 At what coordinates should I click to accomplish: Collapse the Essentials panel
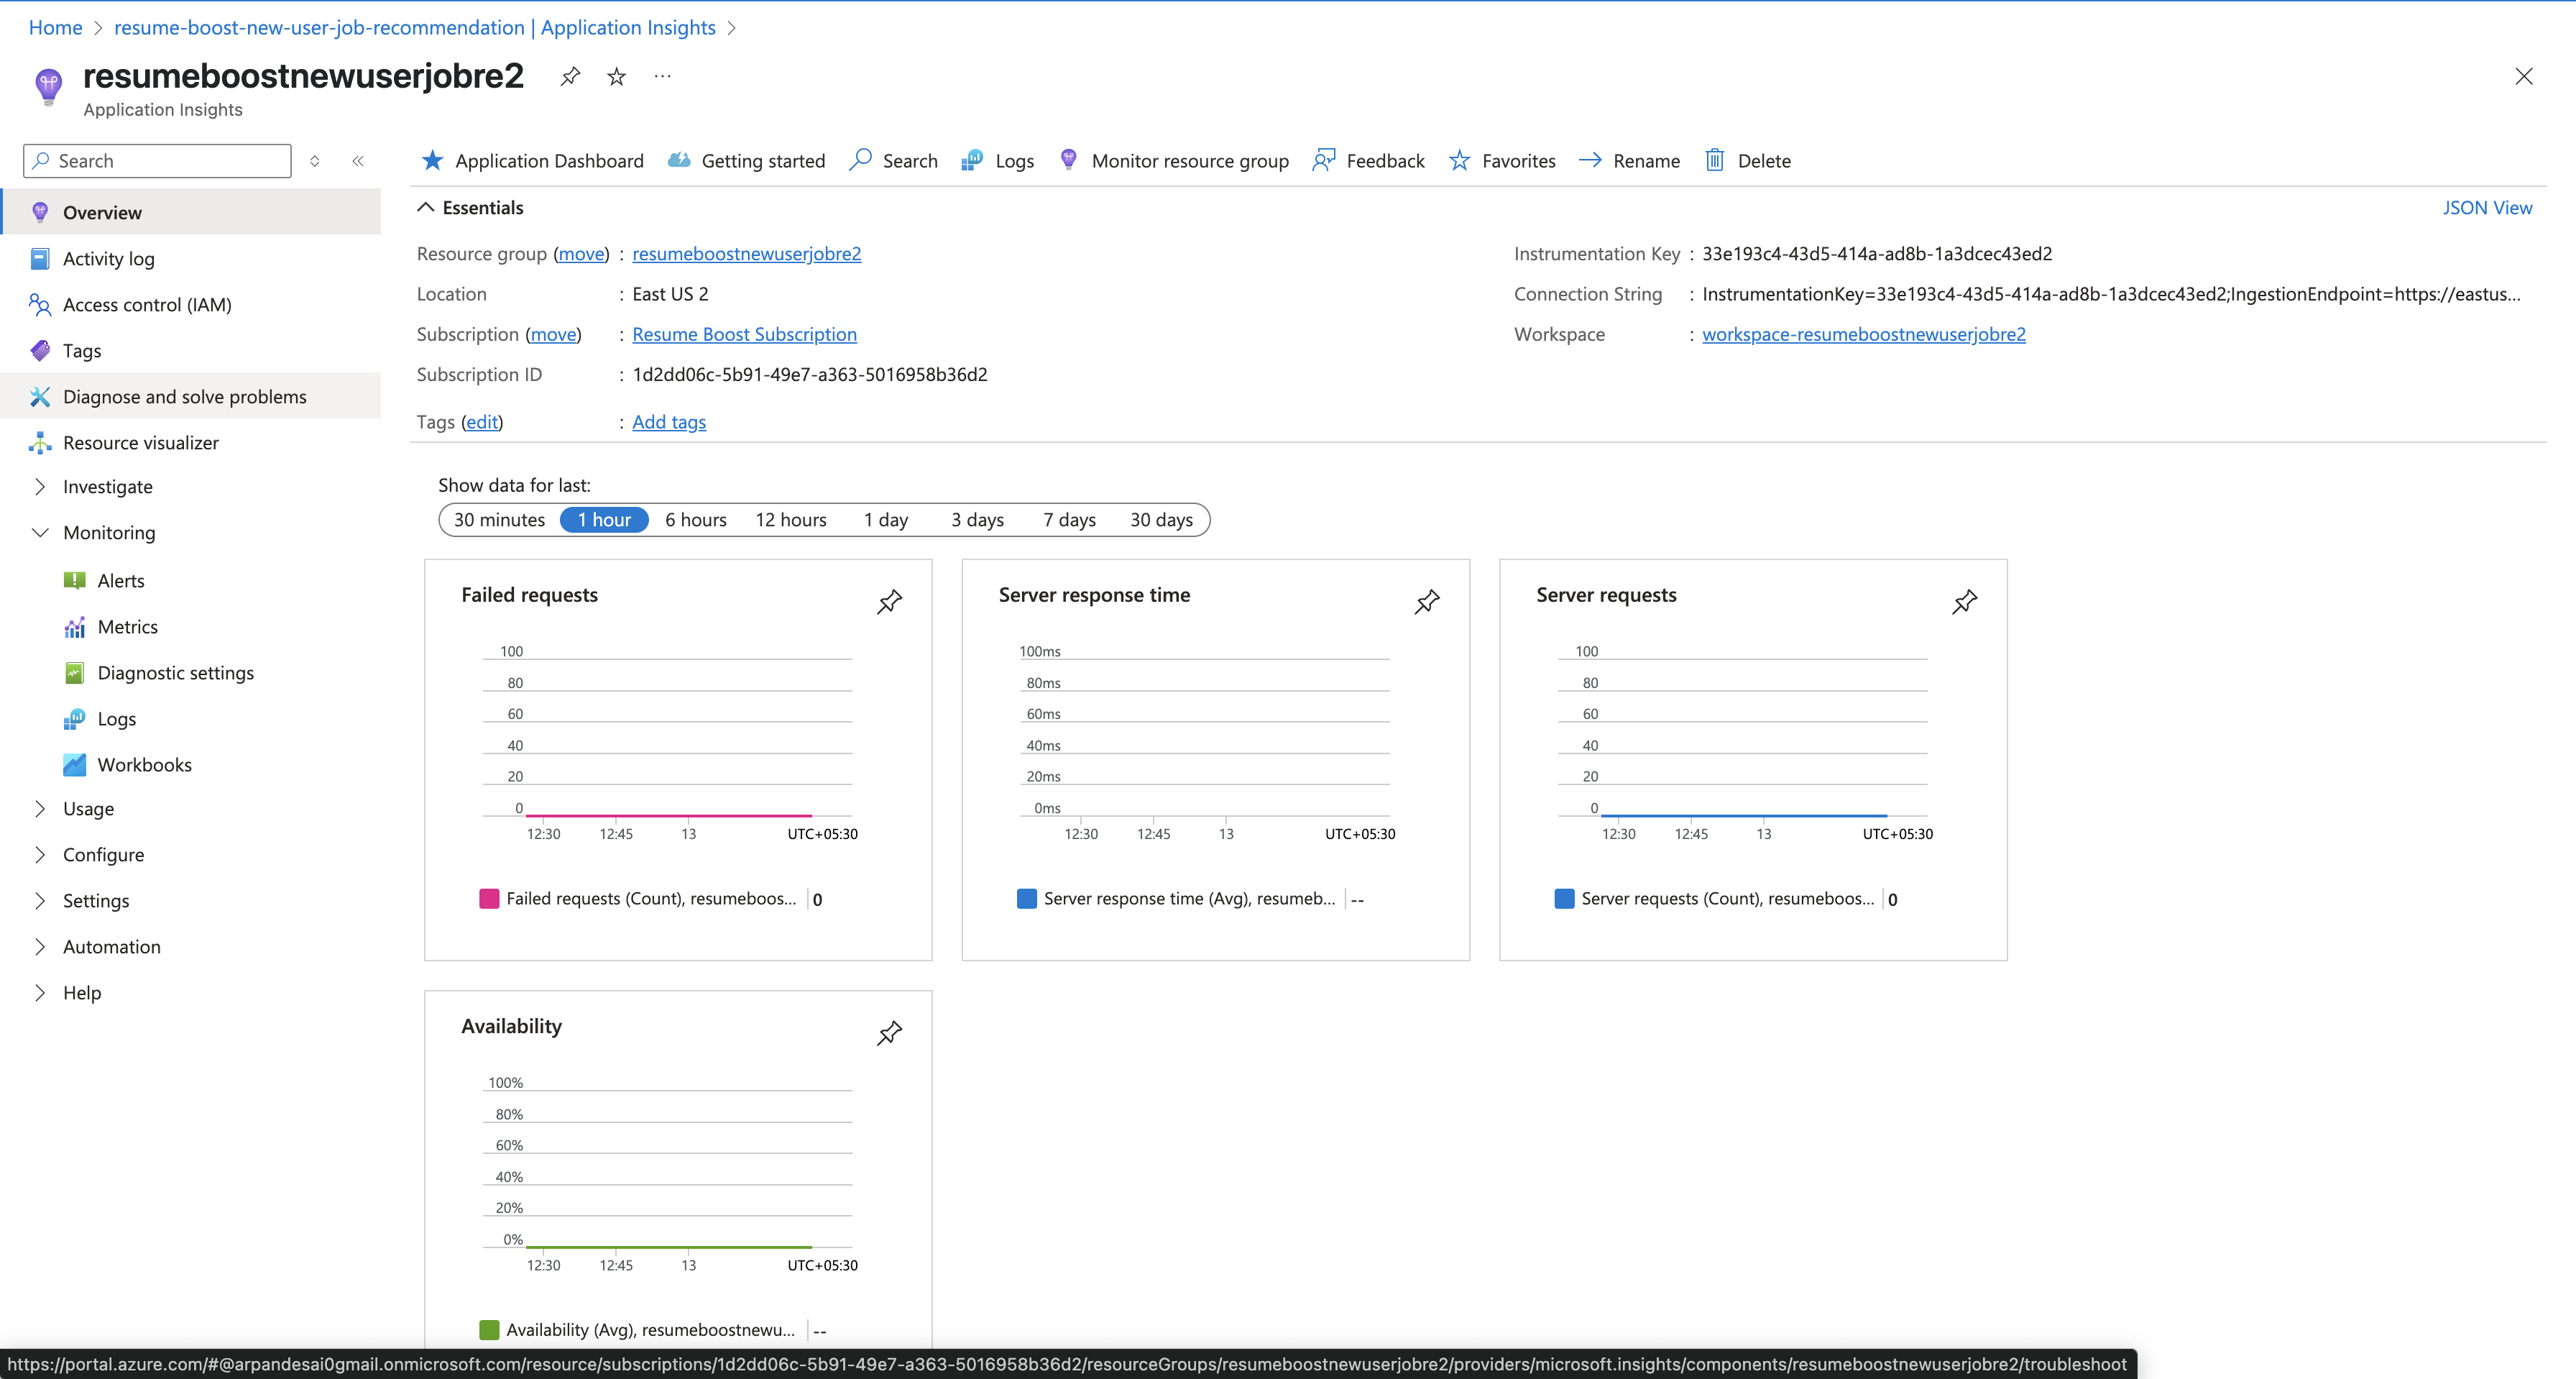tap(425, 208)
